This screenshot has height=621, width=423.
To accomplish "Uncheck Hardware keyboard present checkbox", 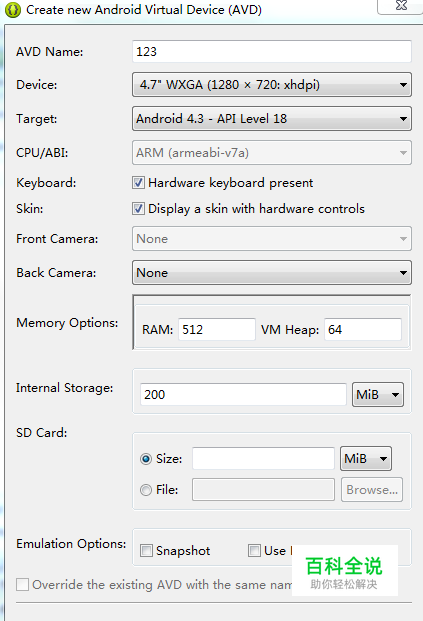I will click(138, 183).
